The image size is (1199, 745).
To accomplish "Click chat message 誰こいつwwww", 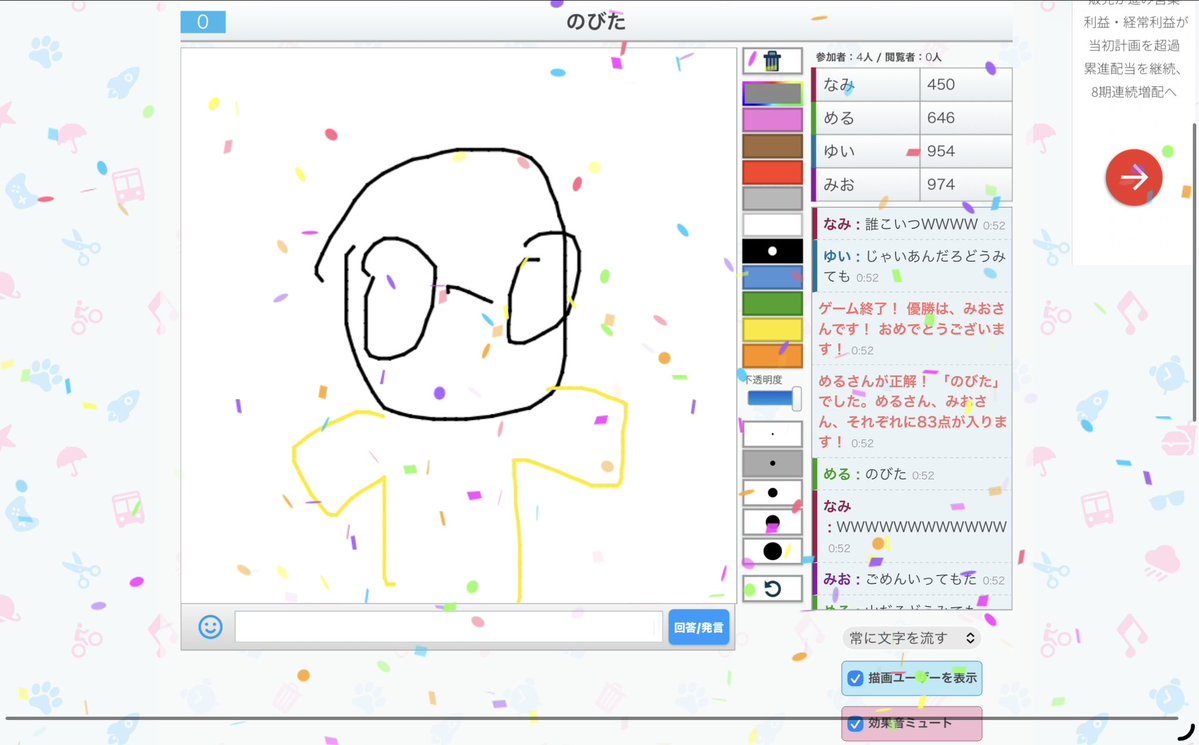I will (921, 224).
